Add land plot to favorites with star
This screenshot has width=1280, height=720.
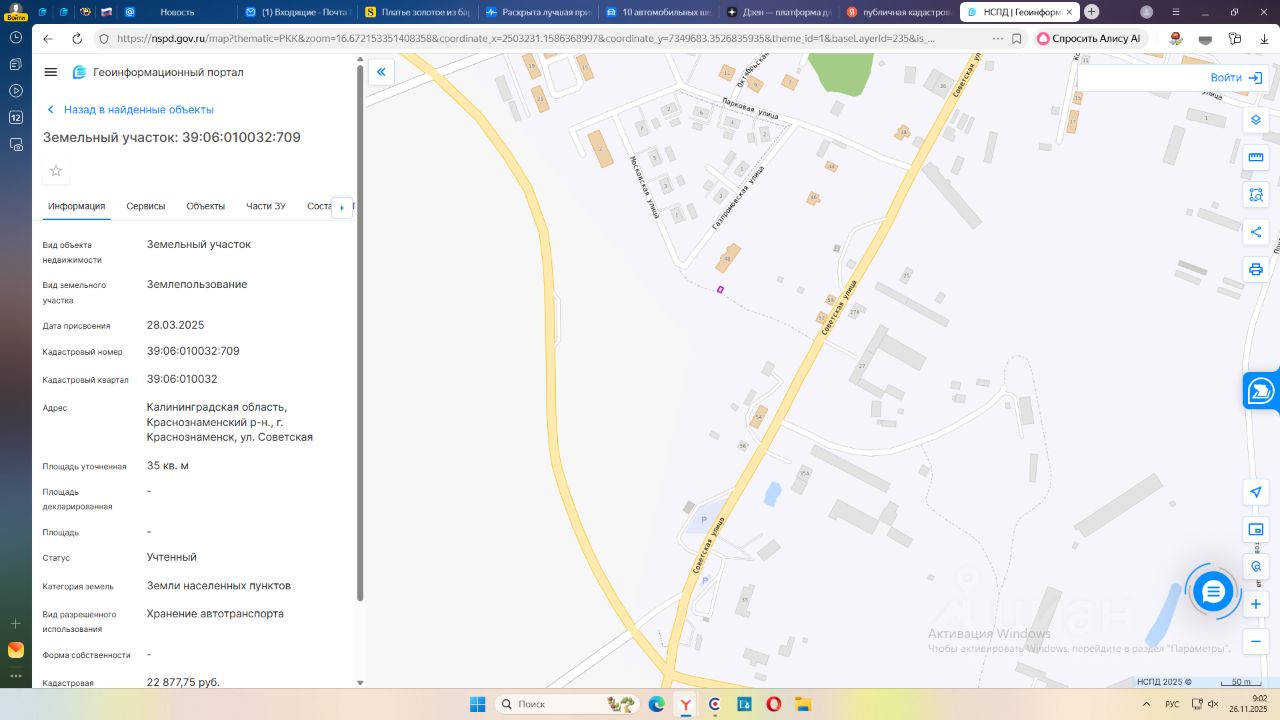[56, 171]
